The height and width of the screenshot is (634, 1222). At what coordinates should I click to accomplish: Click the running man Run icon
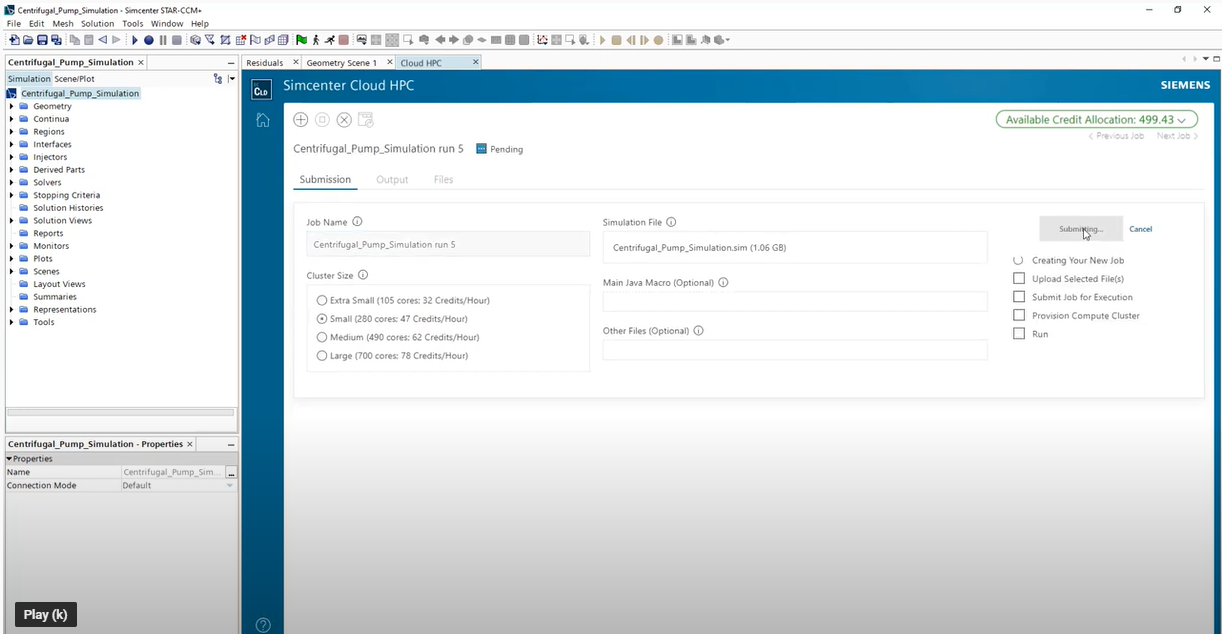click(x=315, y=40)
